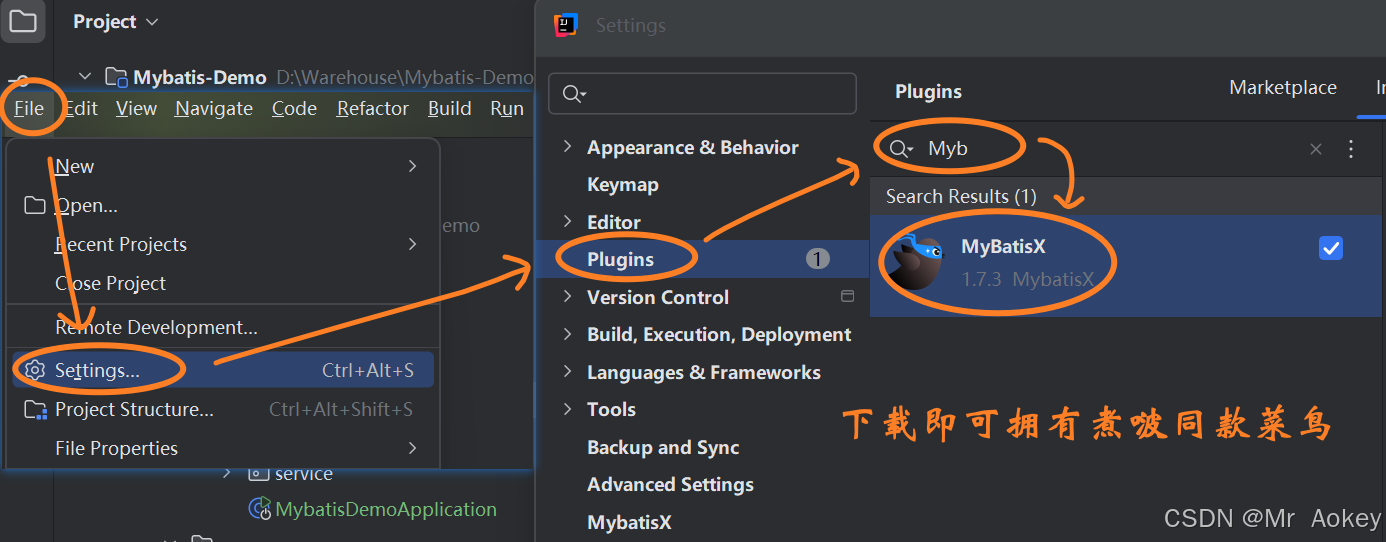Expand the Editor settings group

[568, 222]
